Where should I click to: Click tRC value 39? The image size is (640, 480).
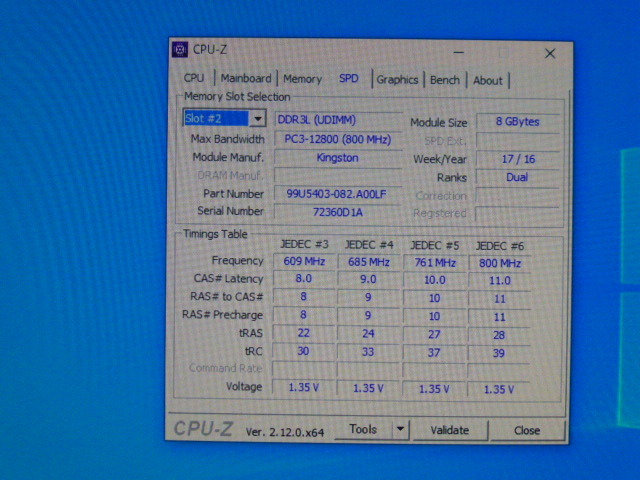coord(498,353)
